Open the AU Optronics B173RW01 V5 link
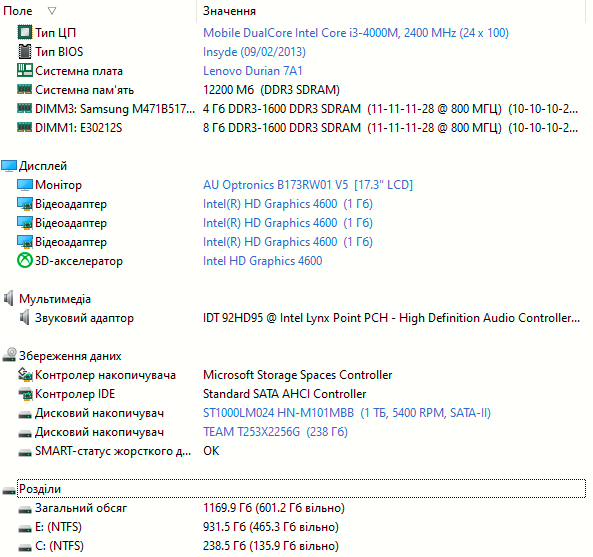Screen dimensions: 593x557 (x=308, y=185)
